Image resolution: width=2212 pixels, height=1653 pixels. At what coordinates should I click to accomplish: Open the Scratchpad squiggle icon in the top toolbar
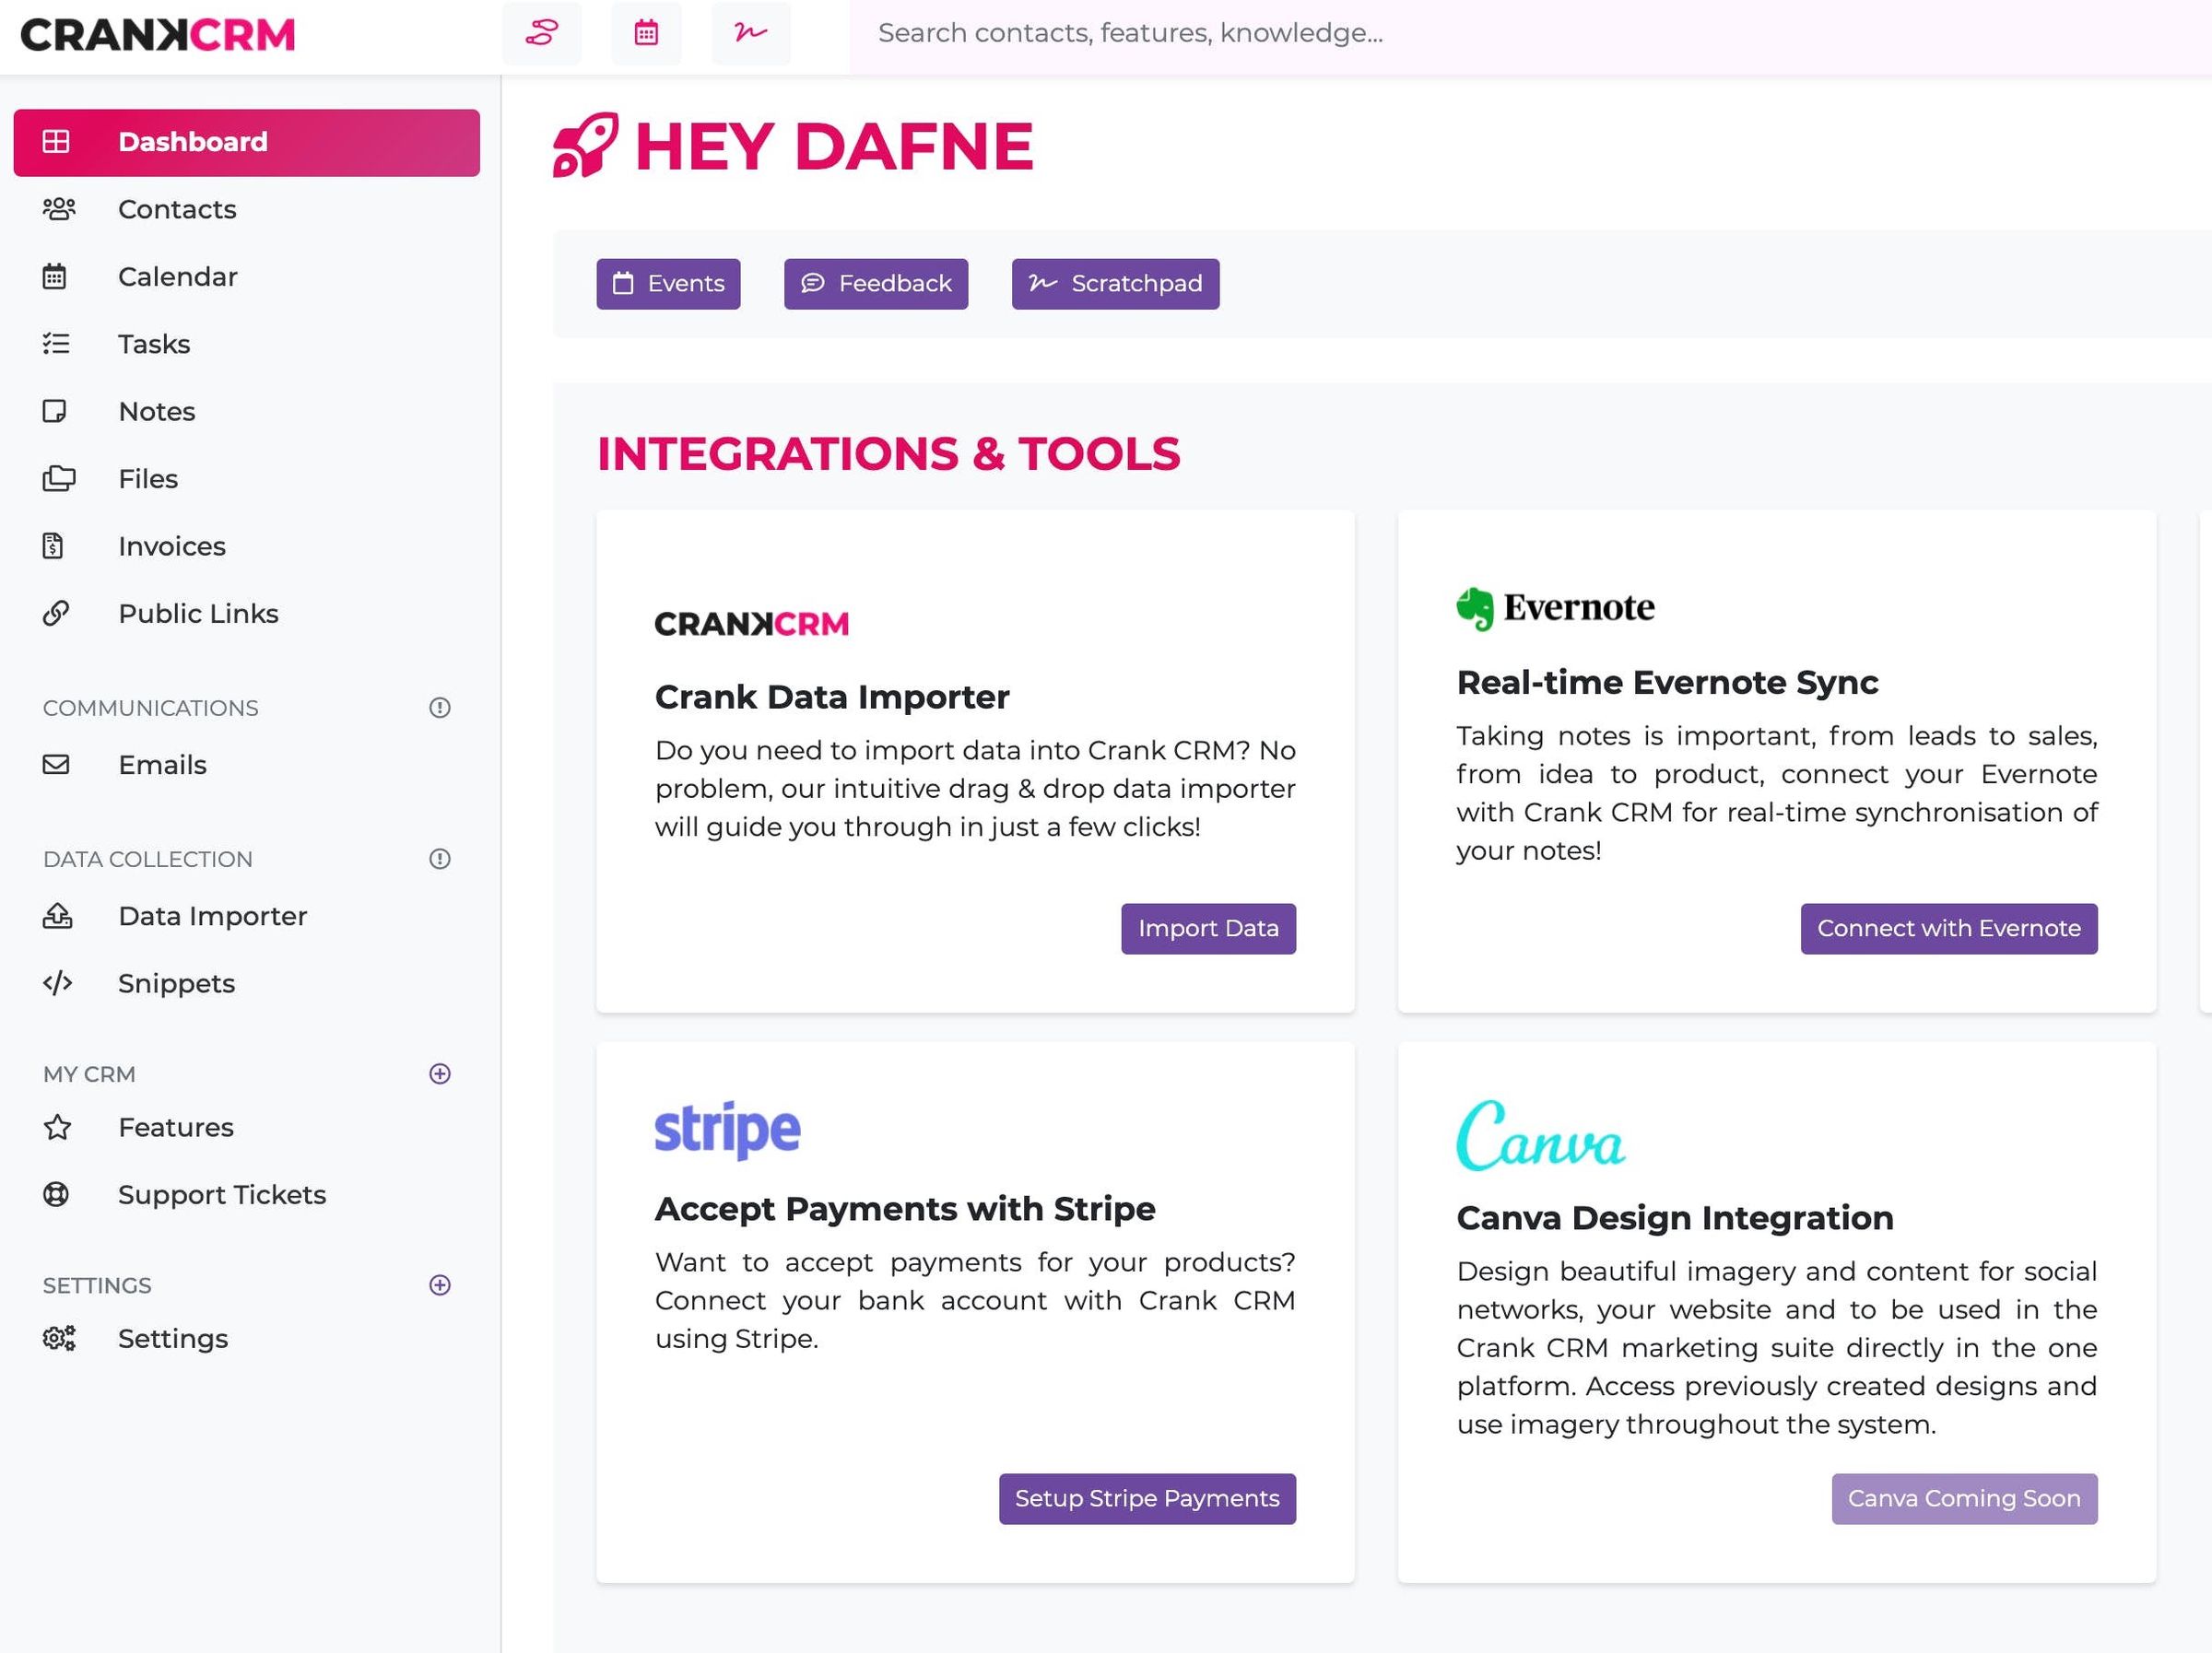pos(750,33)
